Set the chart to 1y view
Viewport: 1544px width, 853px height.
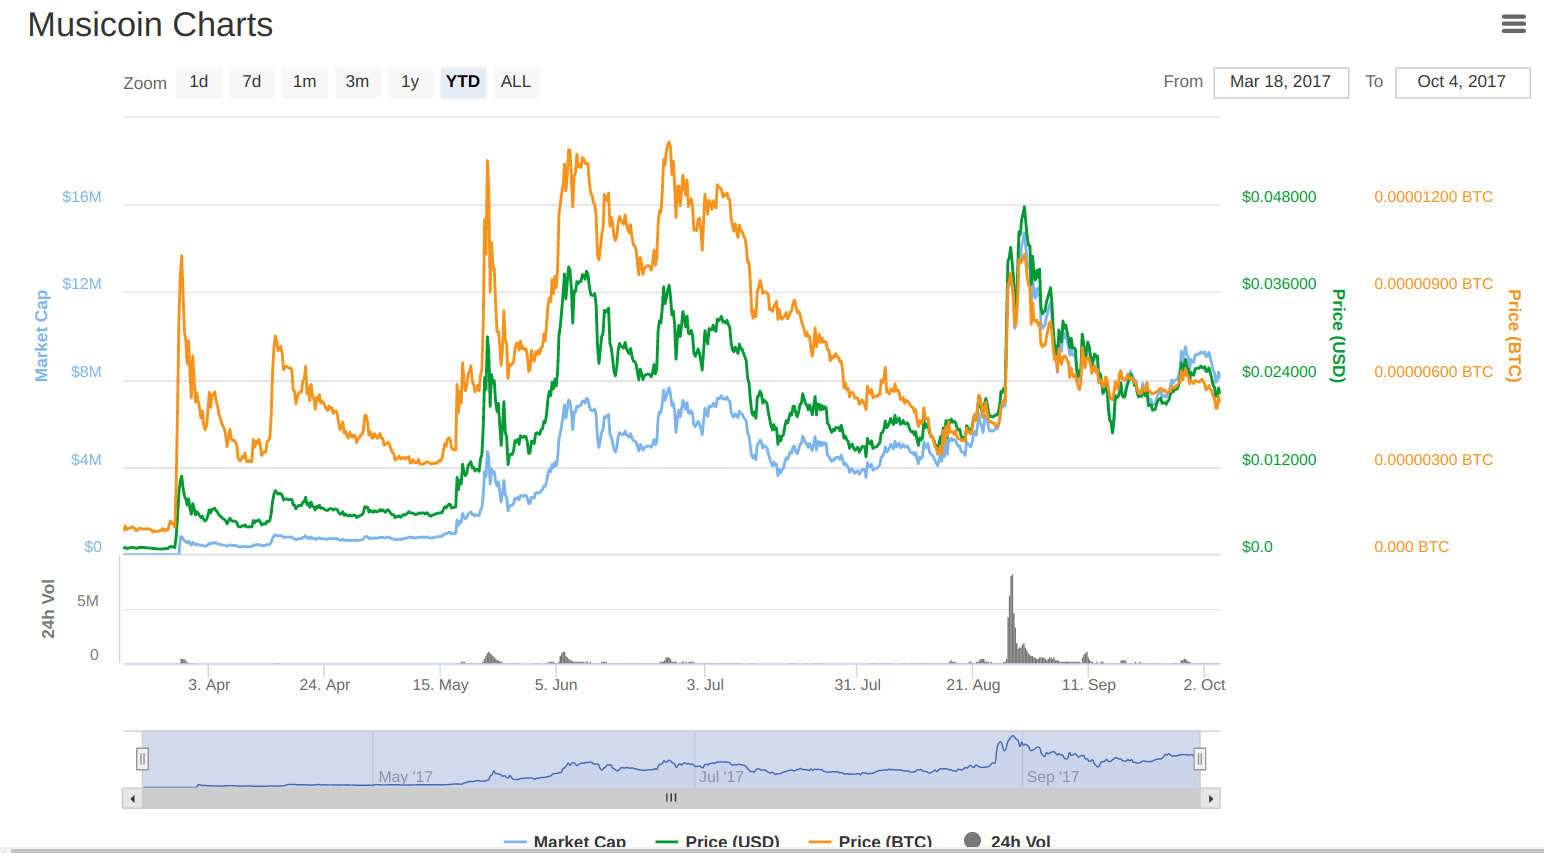[x=410, y=82]
